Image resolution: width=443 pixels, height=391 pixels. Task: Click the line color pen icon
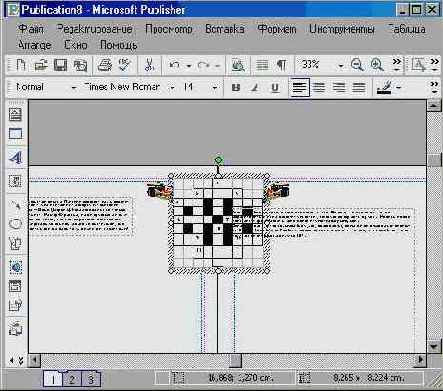point(384,88)
